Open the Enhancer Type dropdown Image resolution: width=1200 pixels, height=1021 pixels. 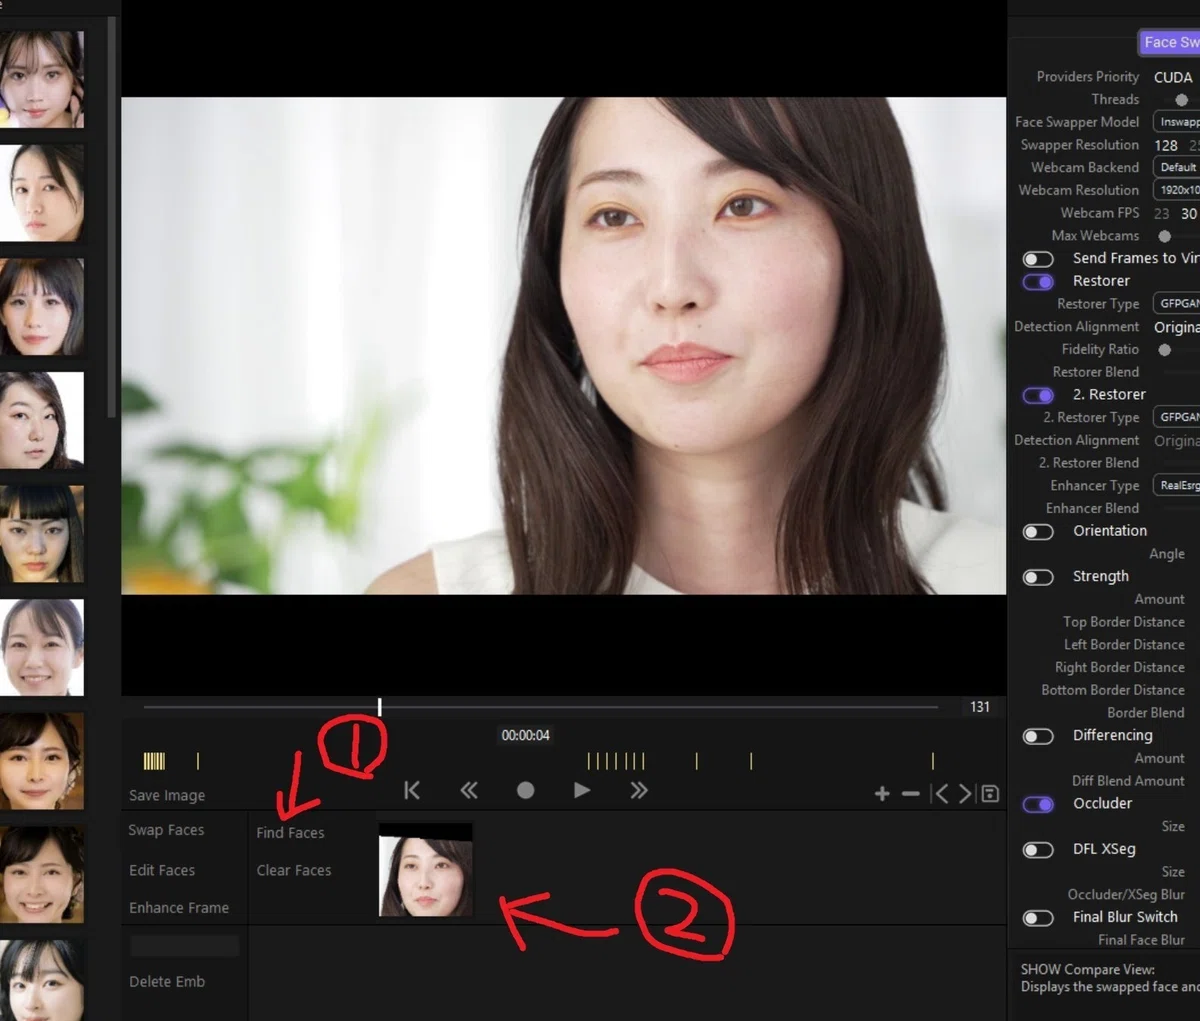(1176, 485)
